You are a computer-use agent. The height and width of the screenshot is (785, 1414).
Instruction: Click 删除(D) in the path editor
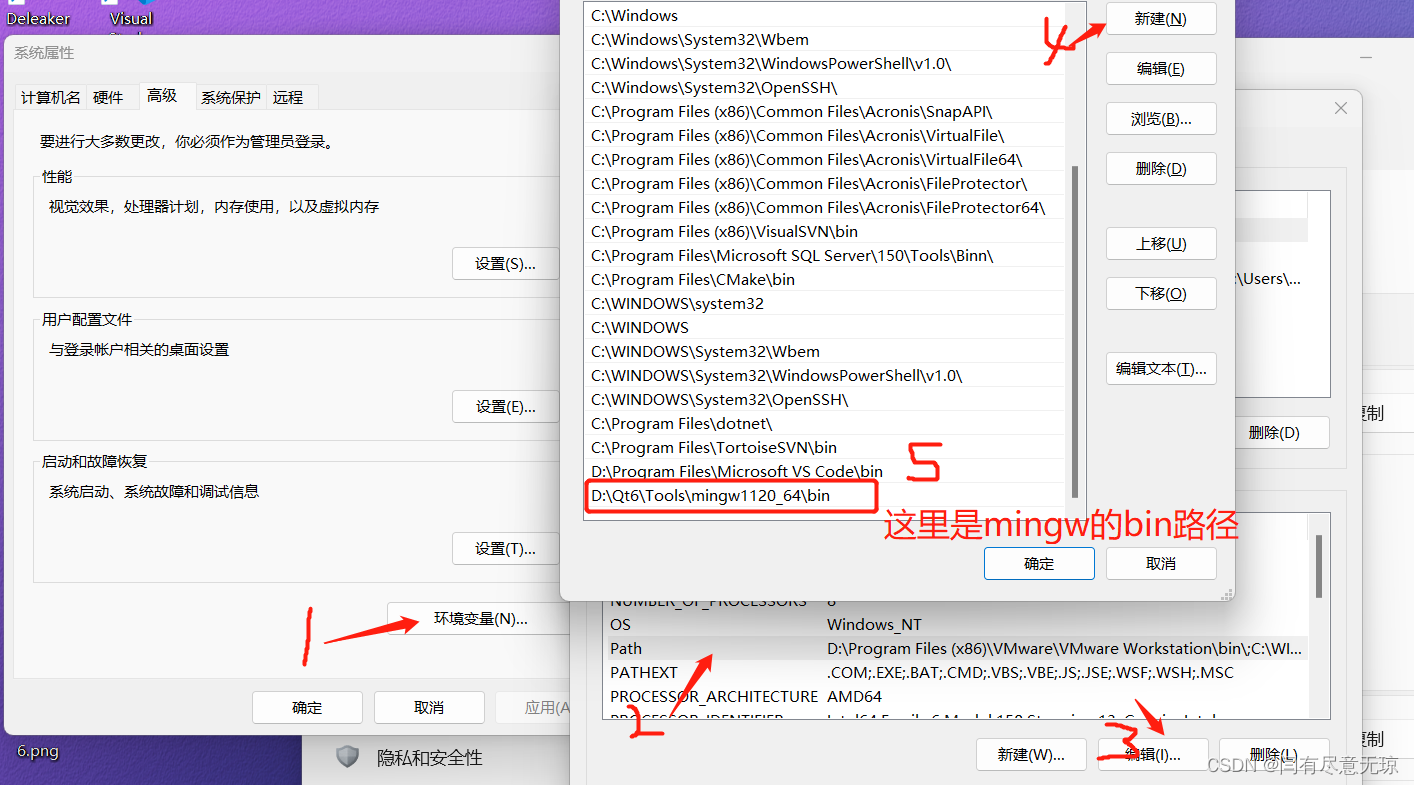tap(1161, 168)
